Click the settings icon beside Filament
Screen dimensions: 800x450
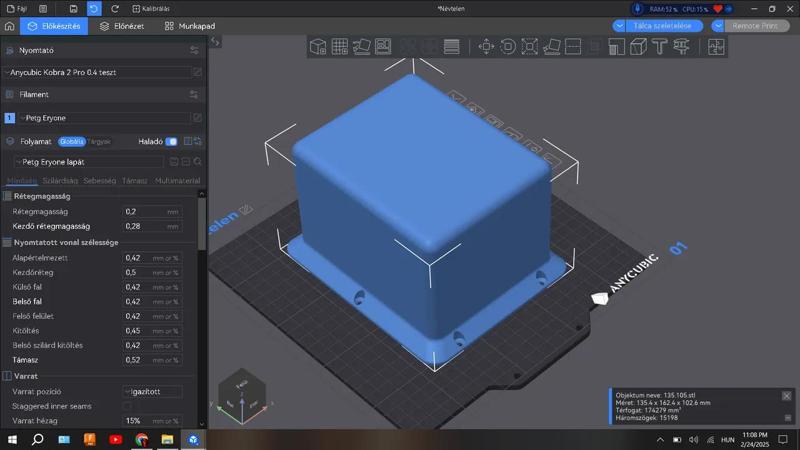tap(194, 94)
